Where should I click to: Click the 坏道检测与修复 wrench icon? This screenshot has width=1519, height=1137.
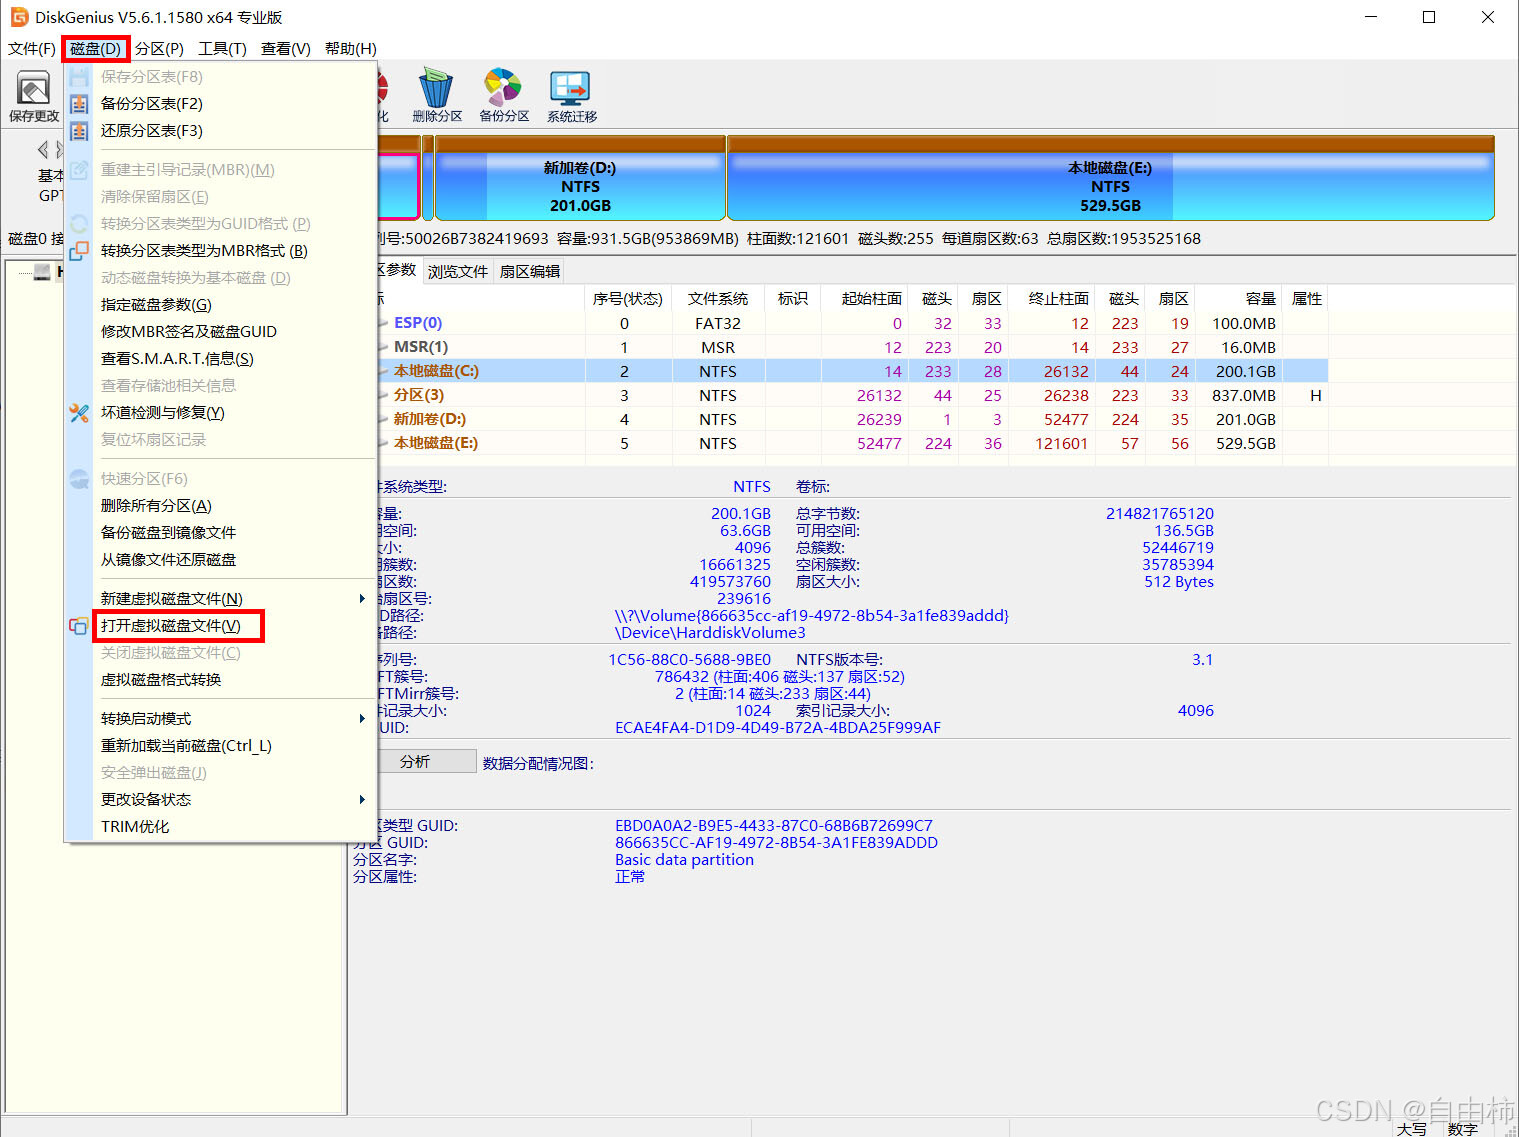pyautogui.click(x=79, y=413)
